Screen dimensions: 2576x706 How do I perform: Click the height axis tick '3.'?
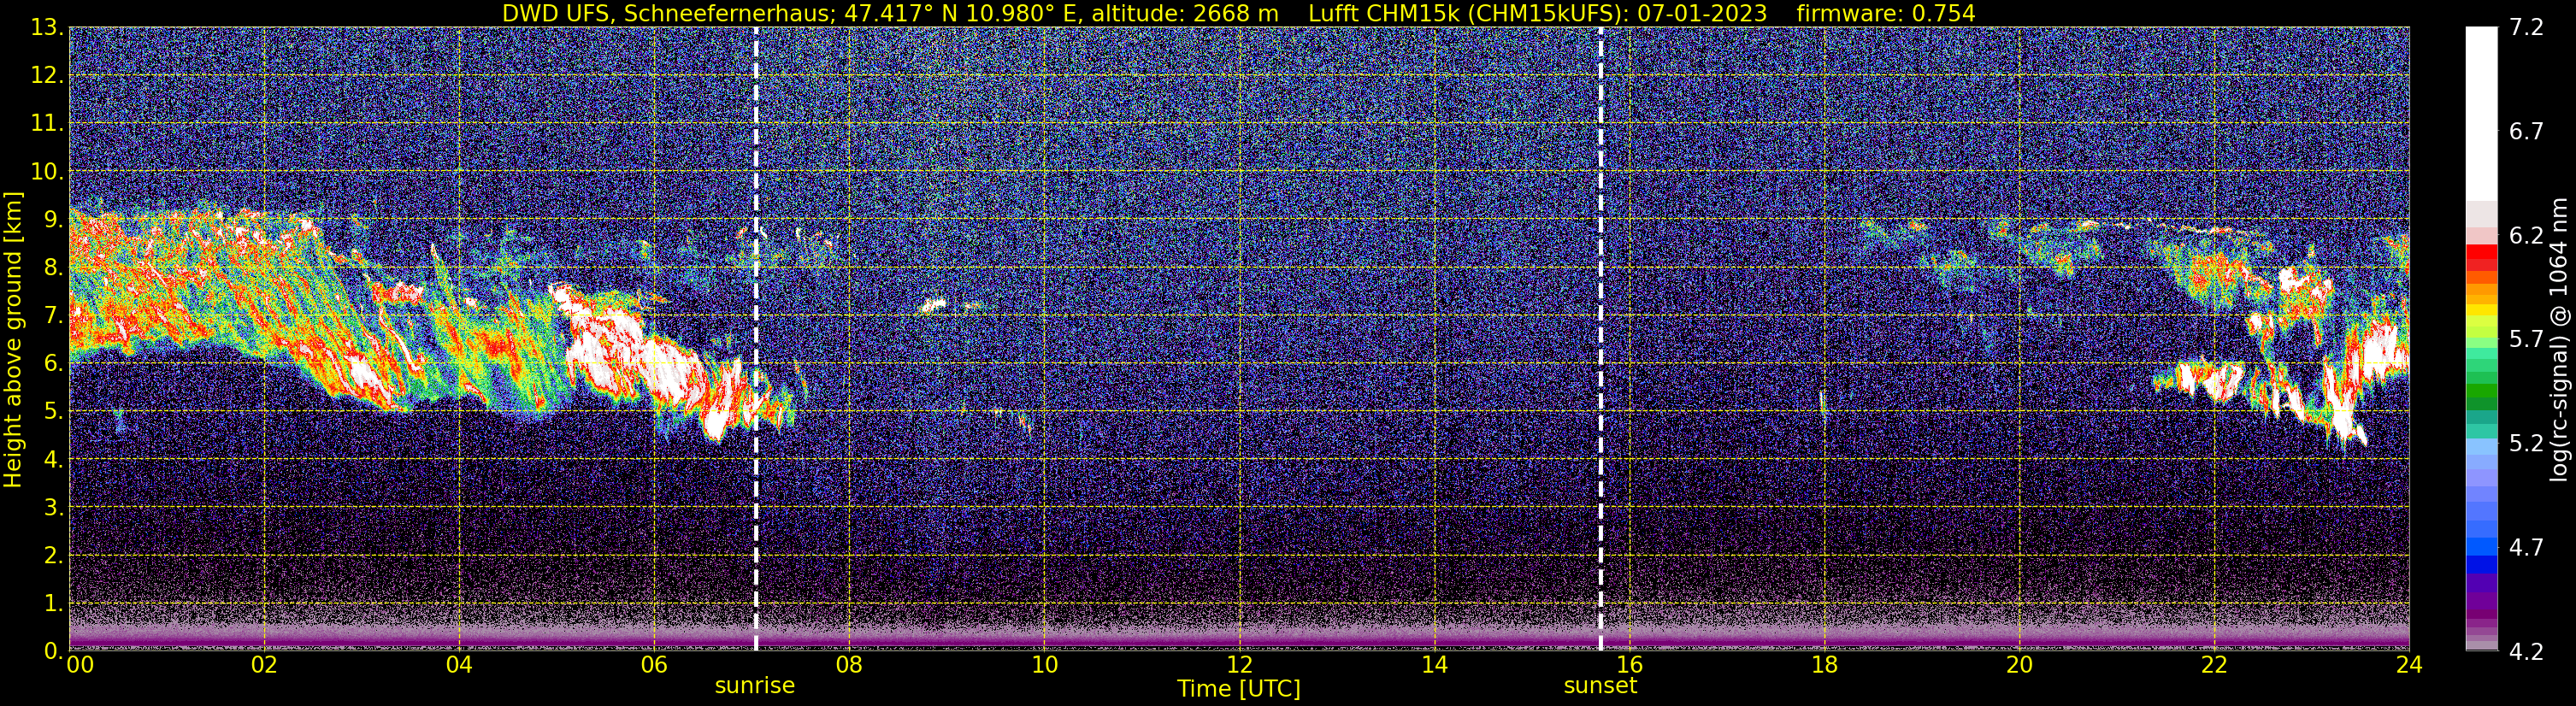[52, 508]
